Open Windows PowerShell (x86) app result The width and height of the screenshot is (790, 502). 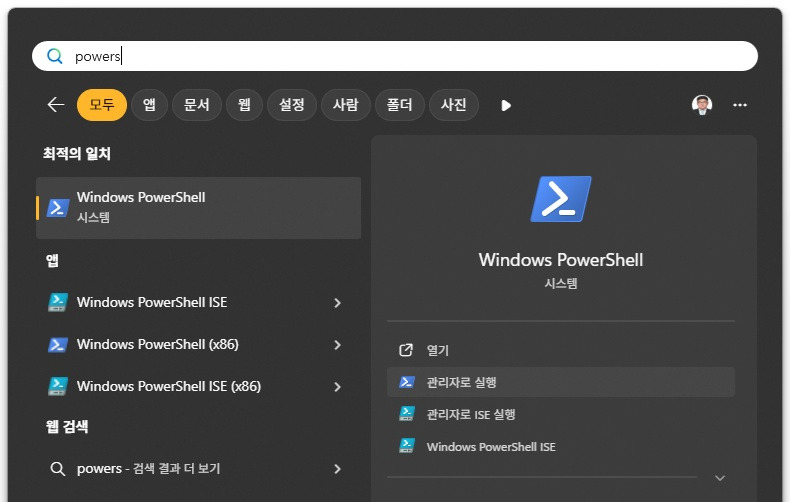pos(199,345)
